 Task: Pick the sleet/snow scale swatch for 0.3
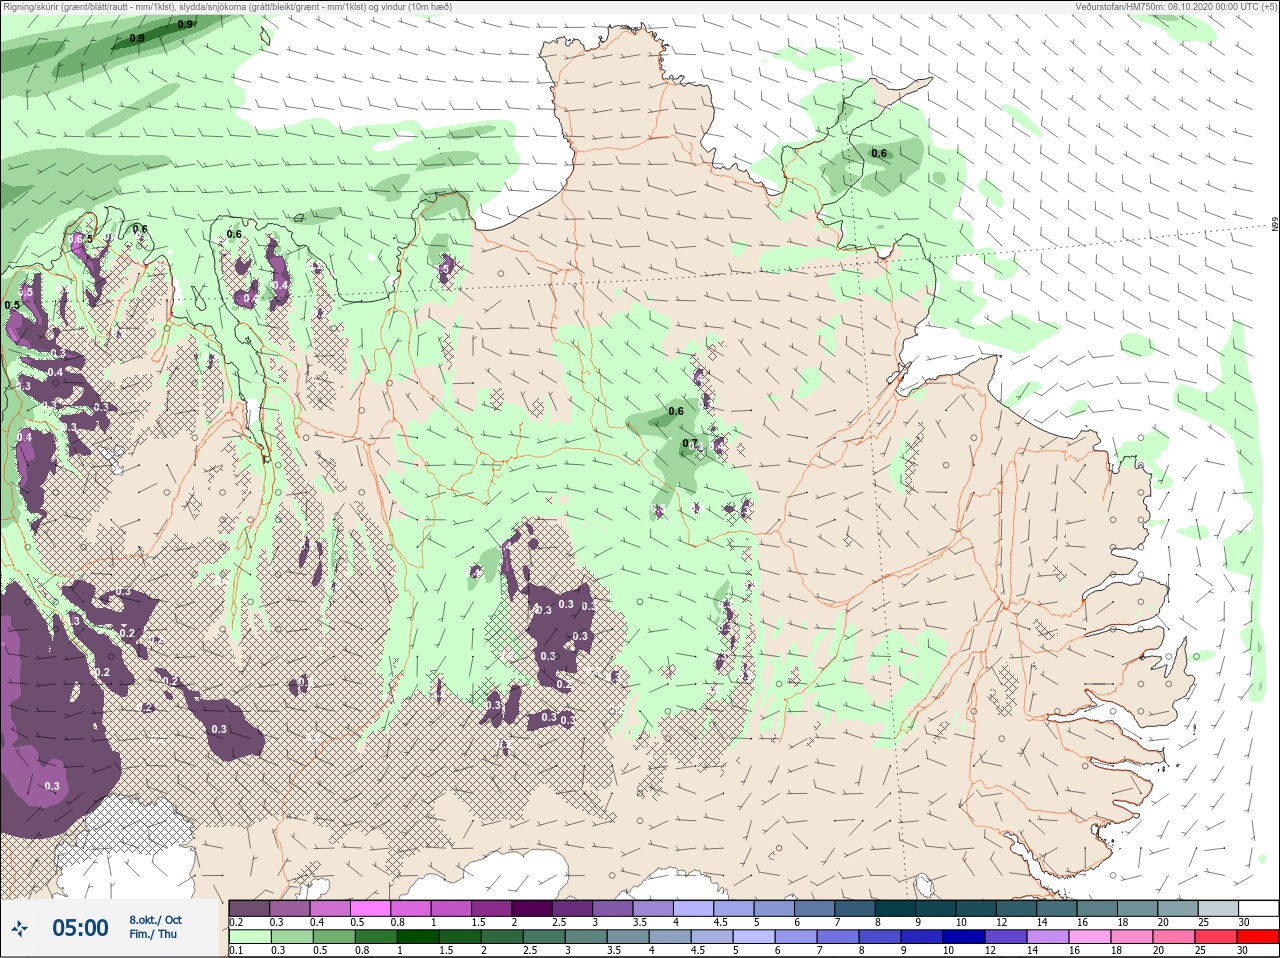coord(290,908)
